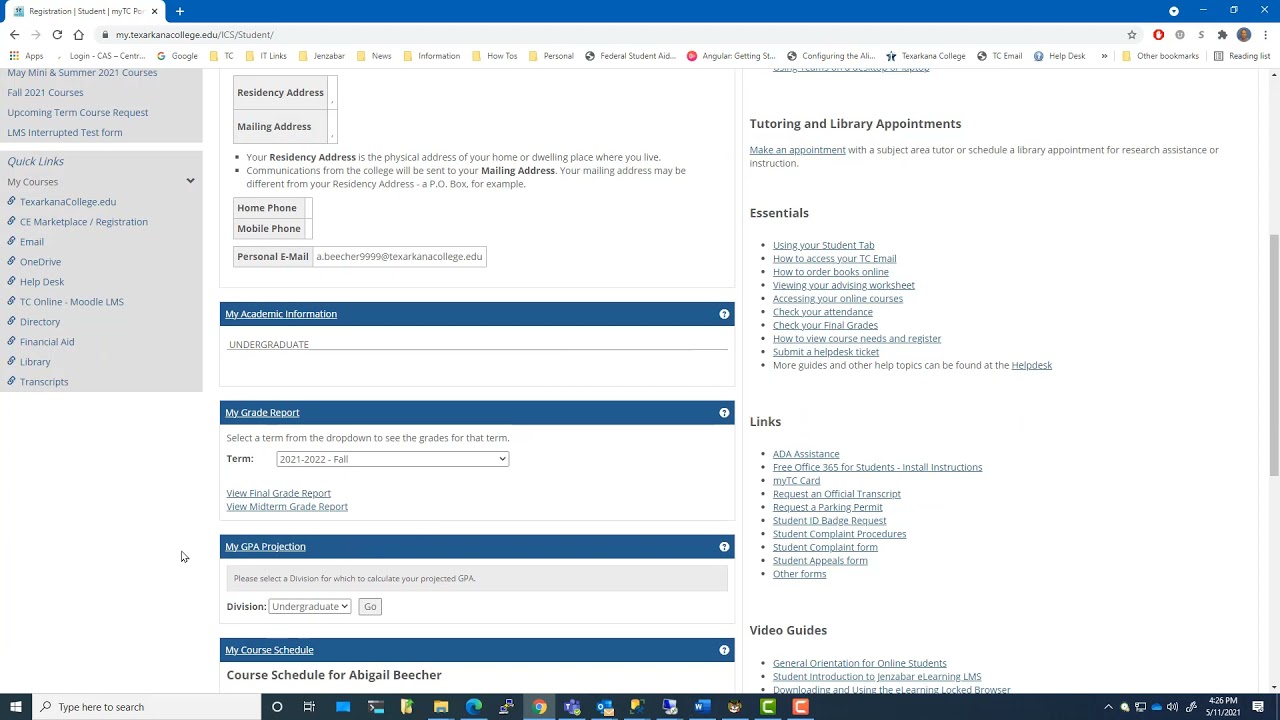
Task: Open Microsoft Edge from the taskbar
Action: (473, 707)
